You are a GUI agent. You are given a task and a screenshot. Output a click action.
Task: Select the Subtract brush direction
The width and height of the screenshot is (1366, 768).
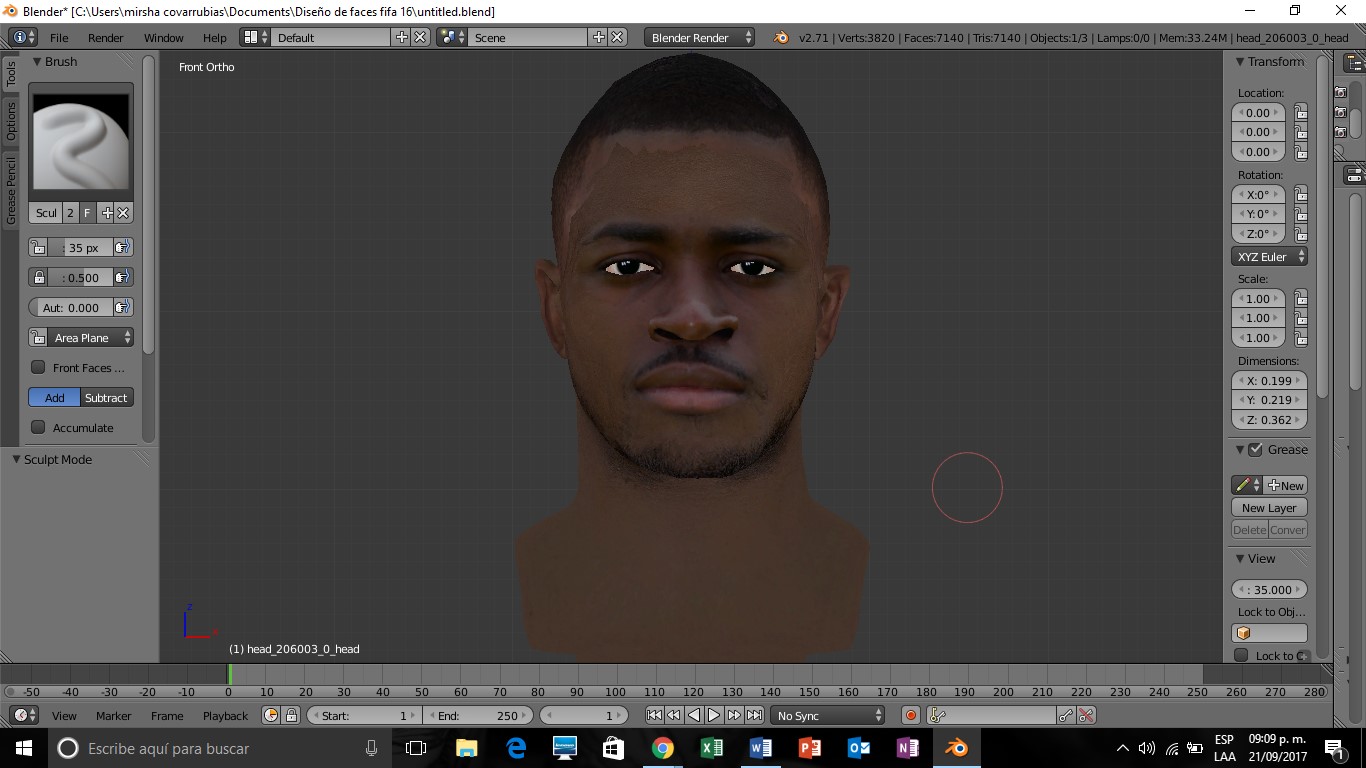[x=107, y=397]
